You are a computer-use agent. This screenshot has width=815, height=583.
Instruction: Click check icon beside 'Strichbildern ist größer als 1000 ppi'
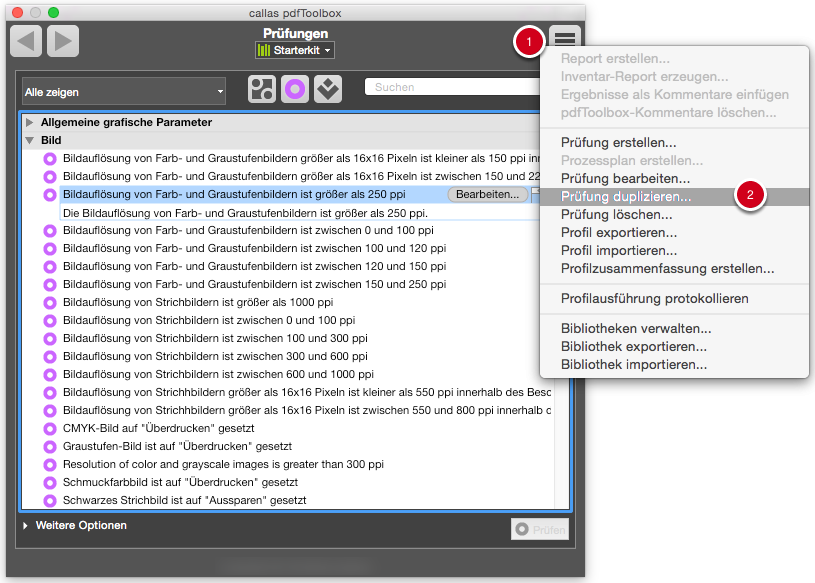50,303
